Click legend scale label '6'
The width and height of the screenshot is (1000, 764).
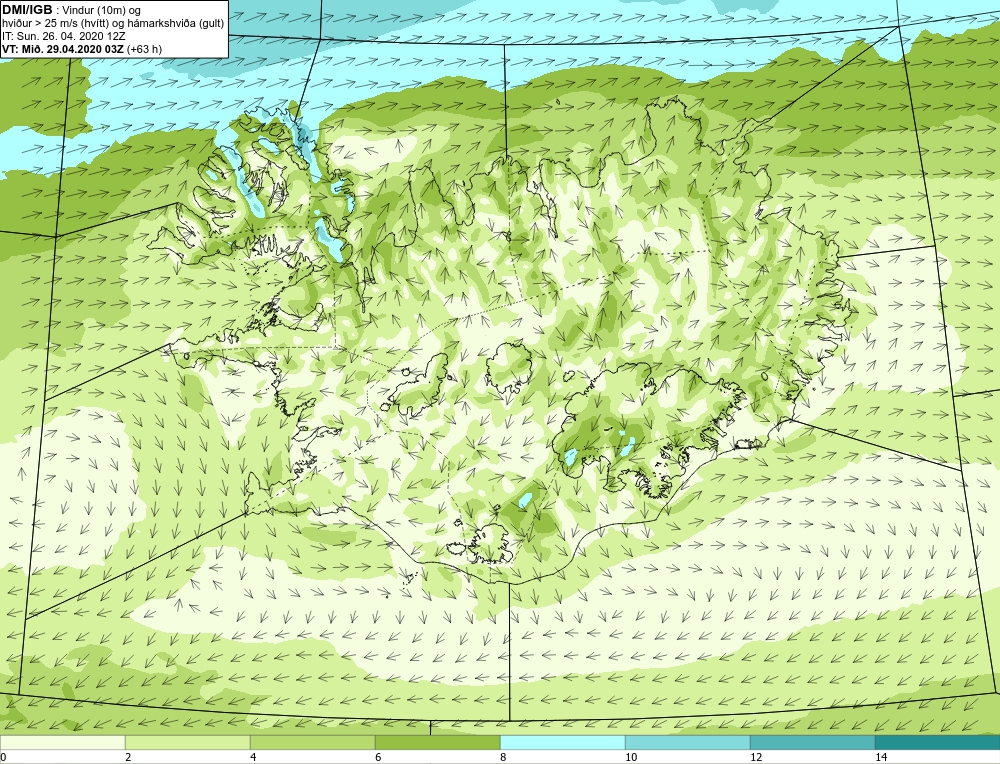[379, 757]
